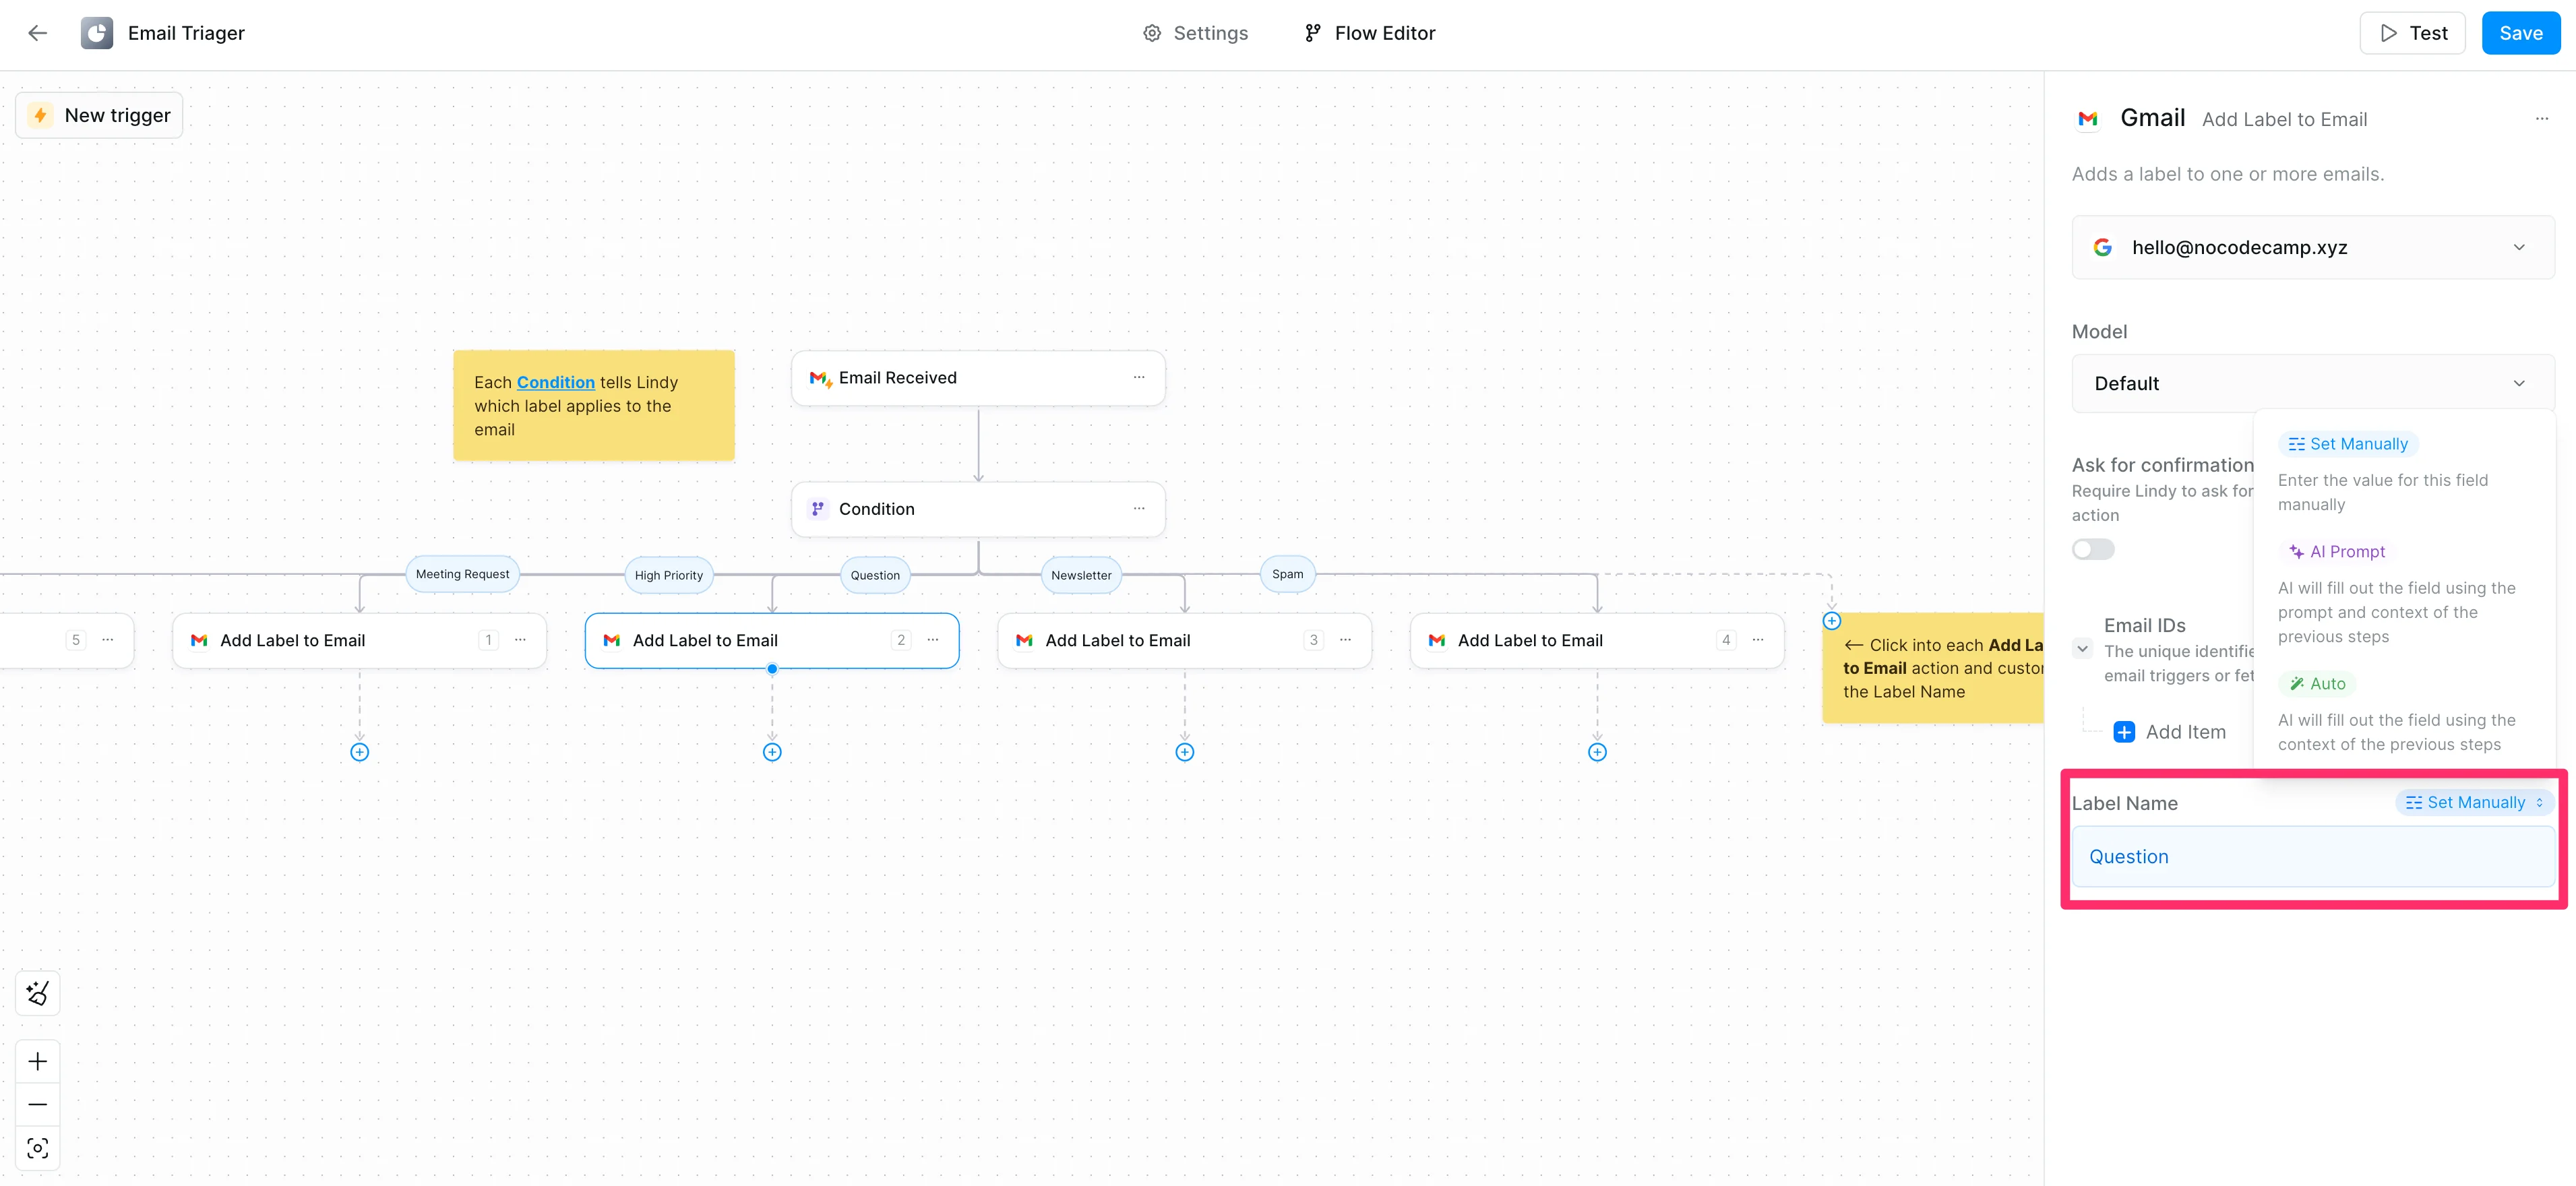Screen dimensions: 2576x1186
Task: Click plus icon next to Add Item
Action: click(2123, 732)
